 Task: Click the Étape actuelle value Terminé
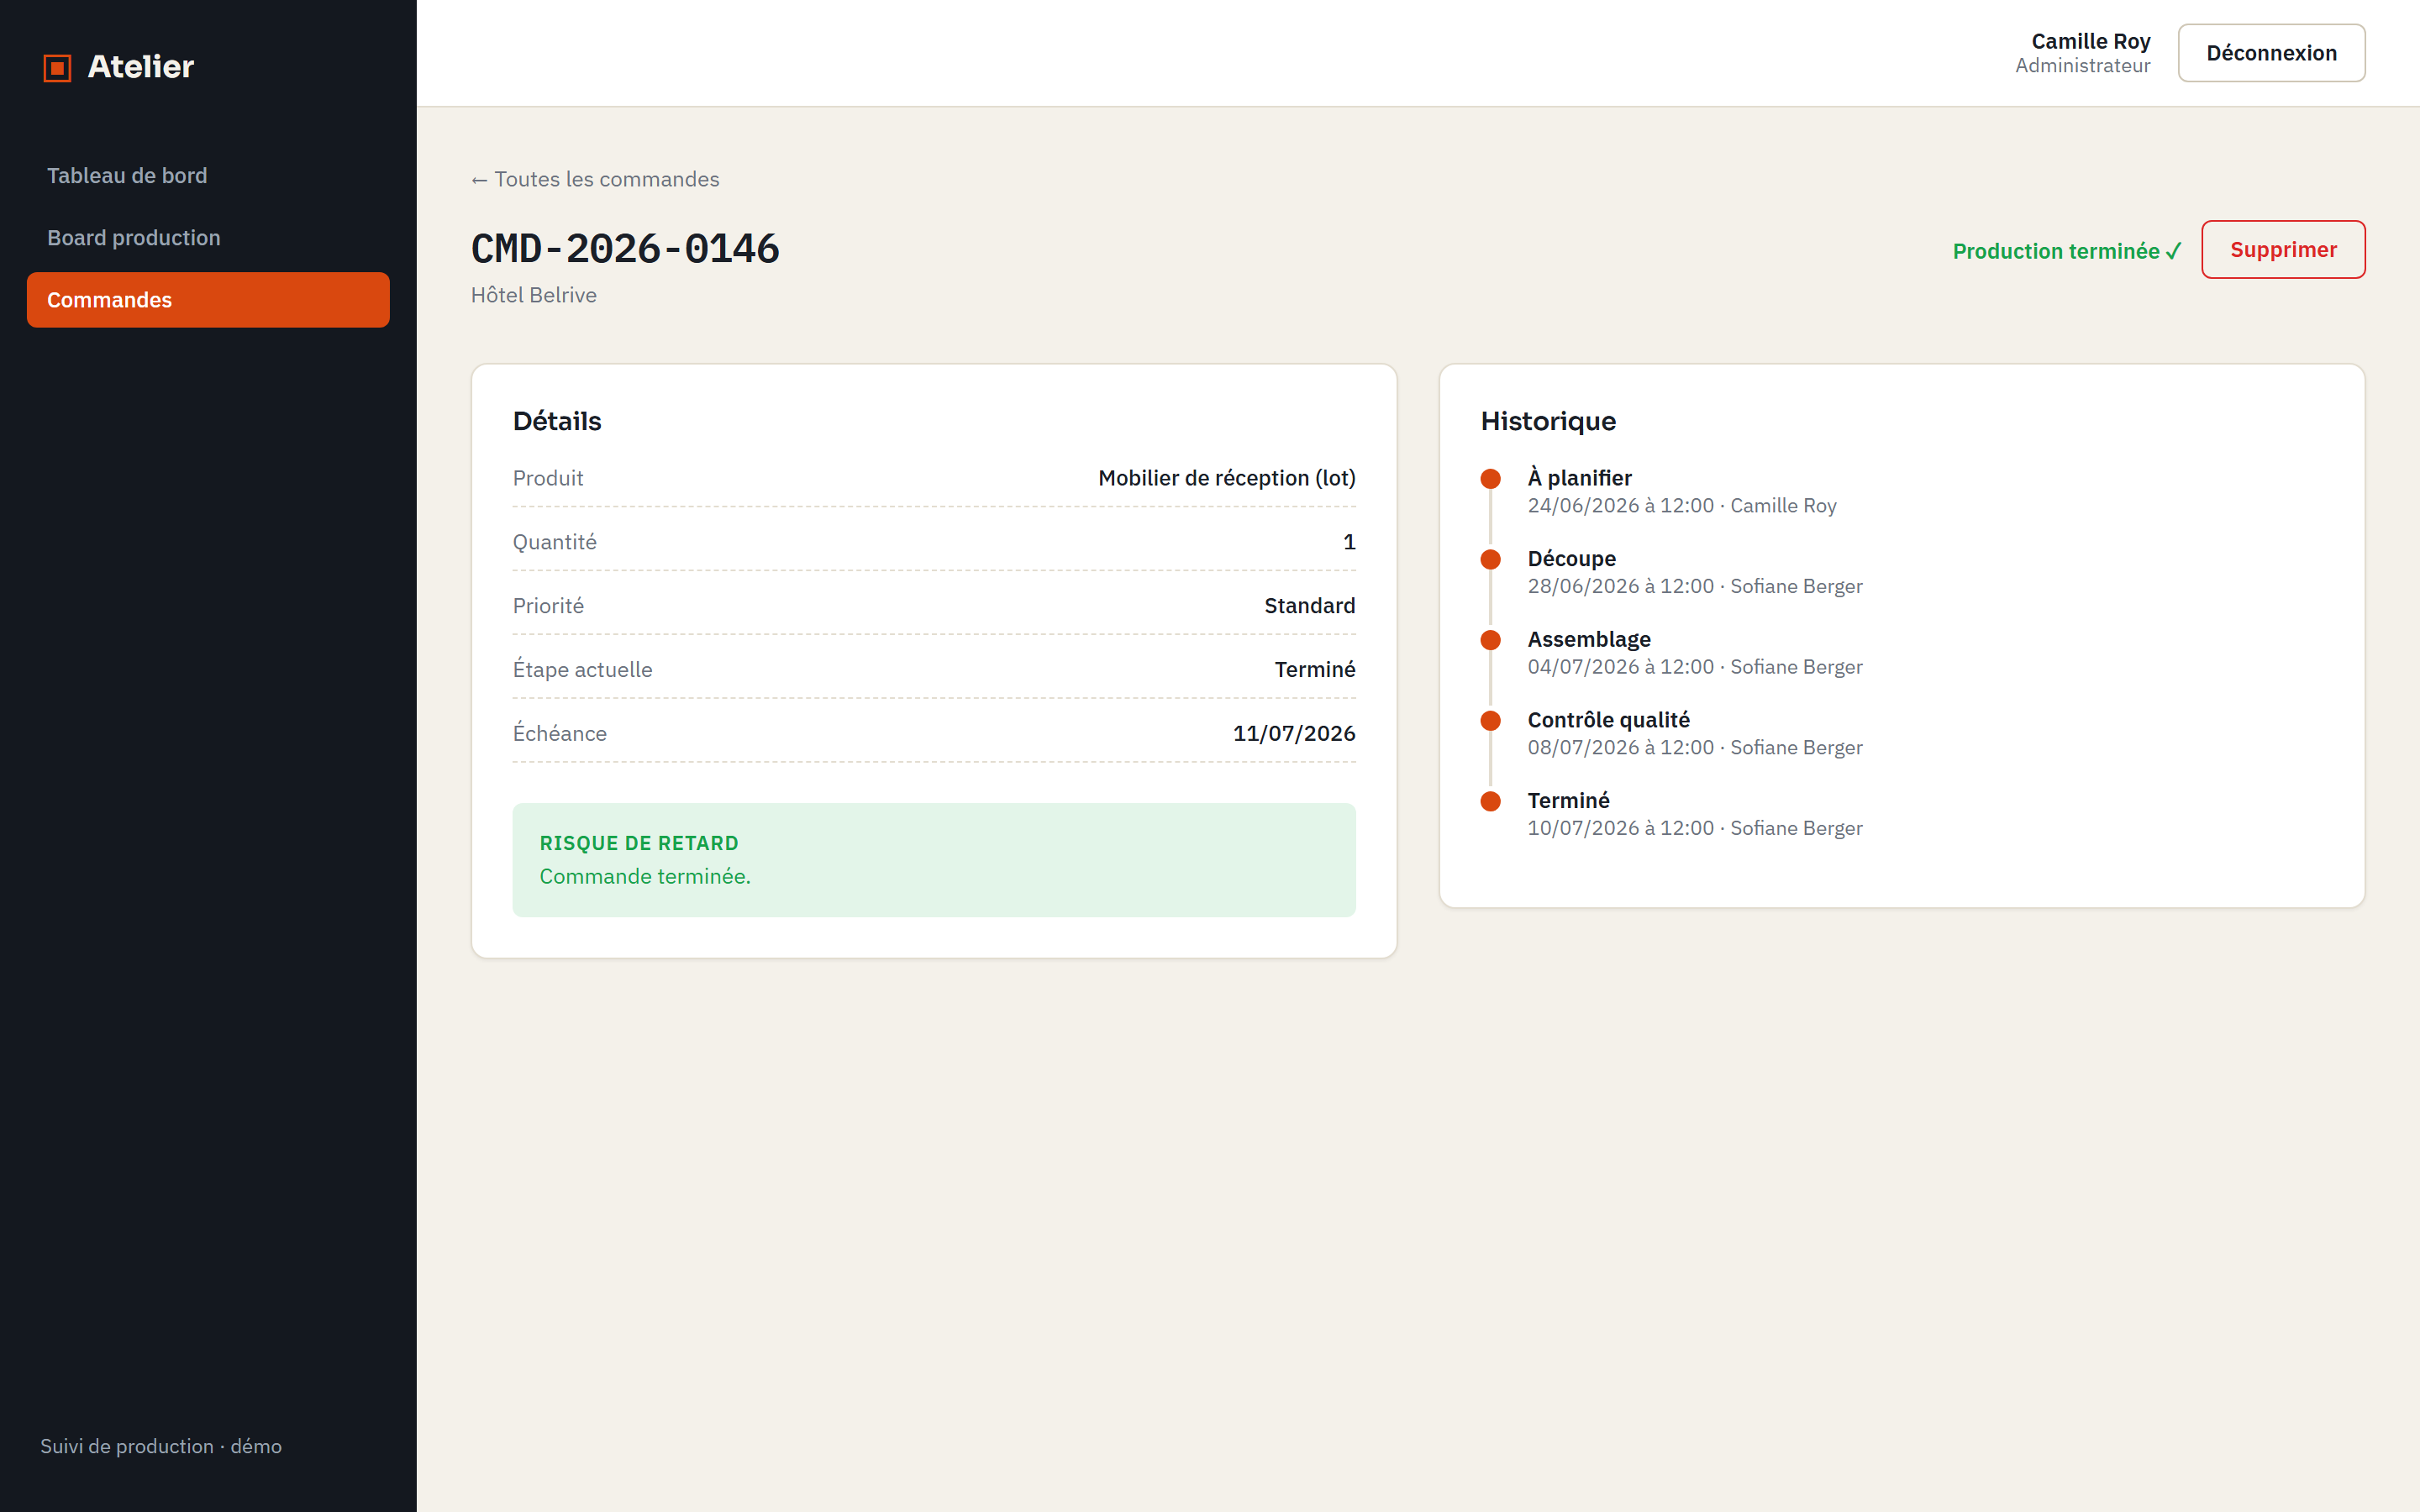pyautogui.click(x=1314, y=669)
